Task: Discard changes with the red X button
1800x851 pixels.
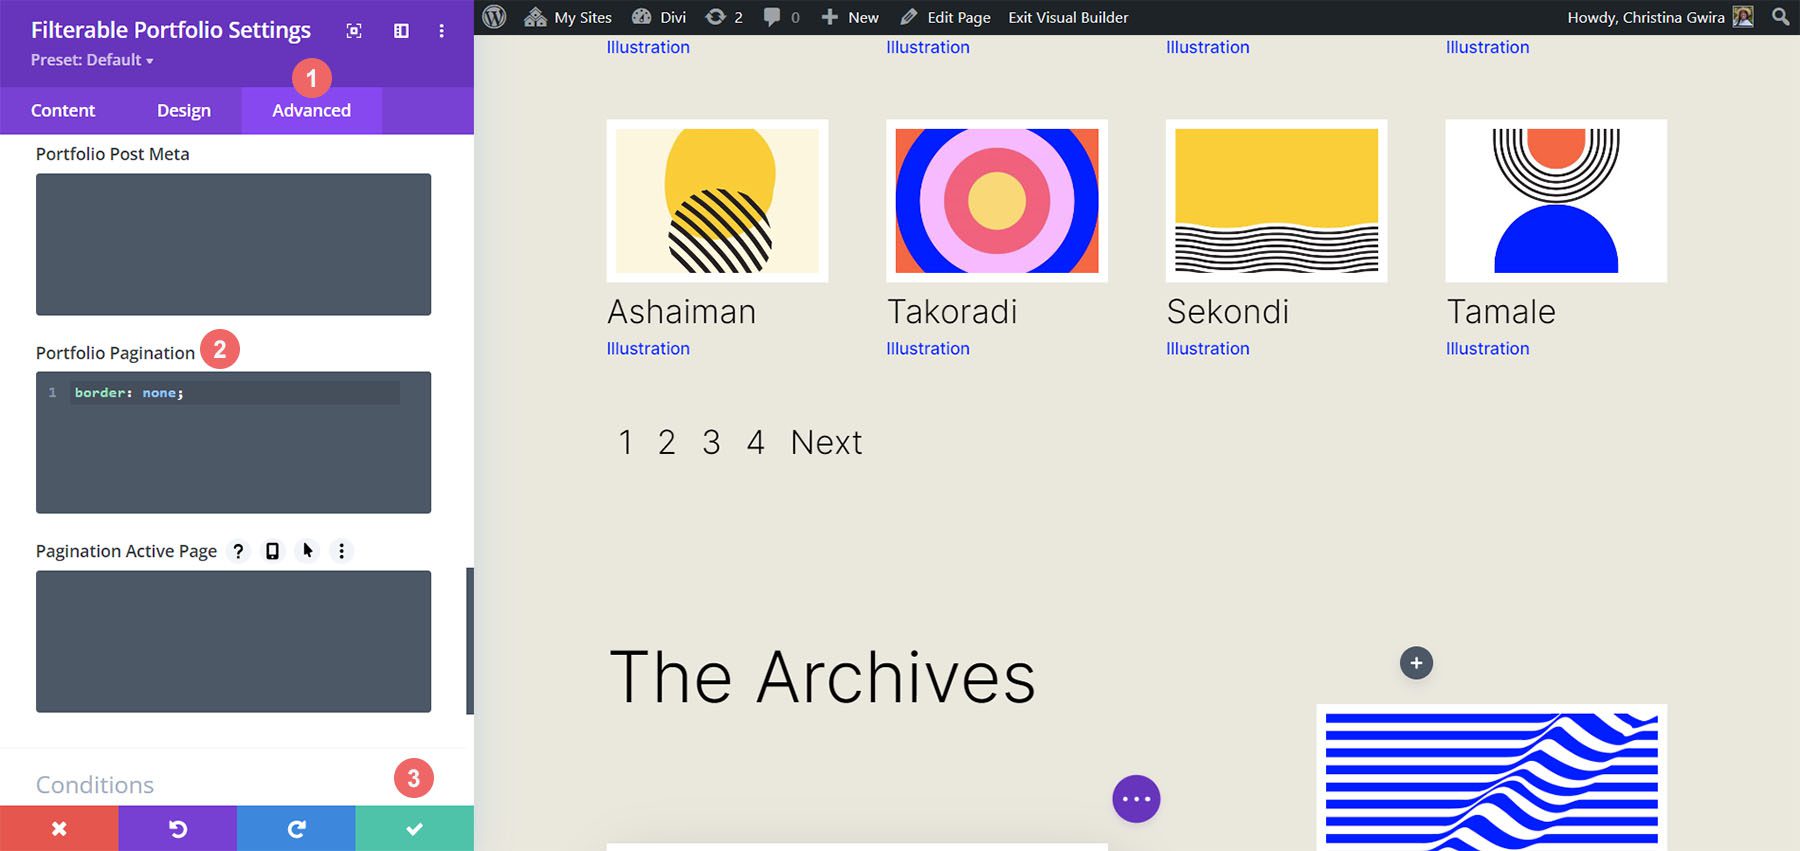Action: tap(59, 829)
